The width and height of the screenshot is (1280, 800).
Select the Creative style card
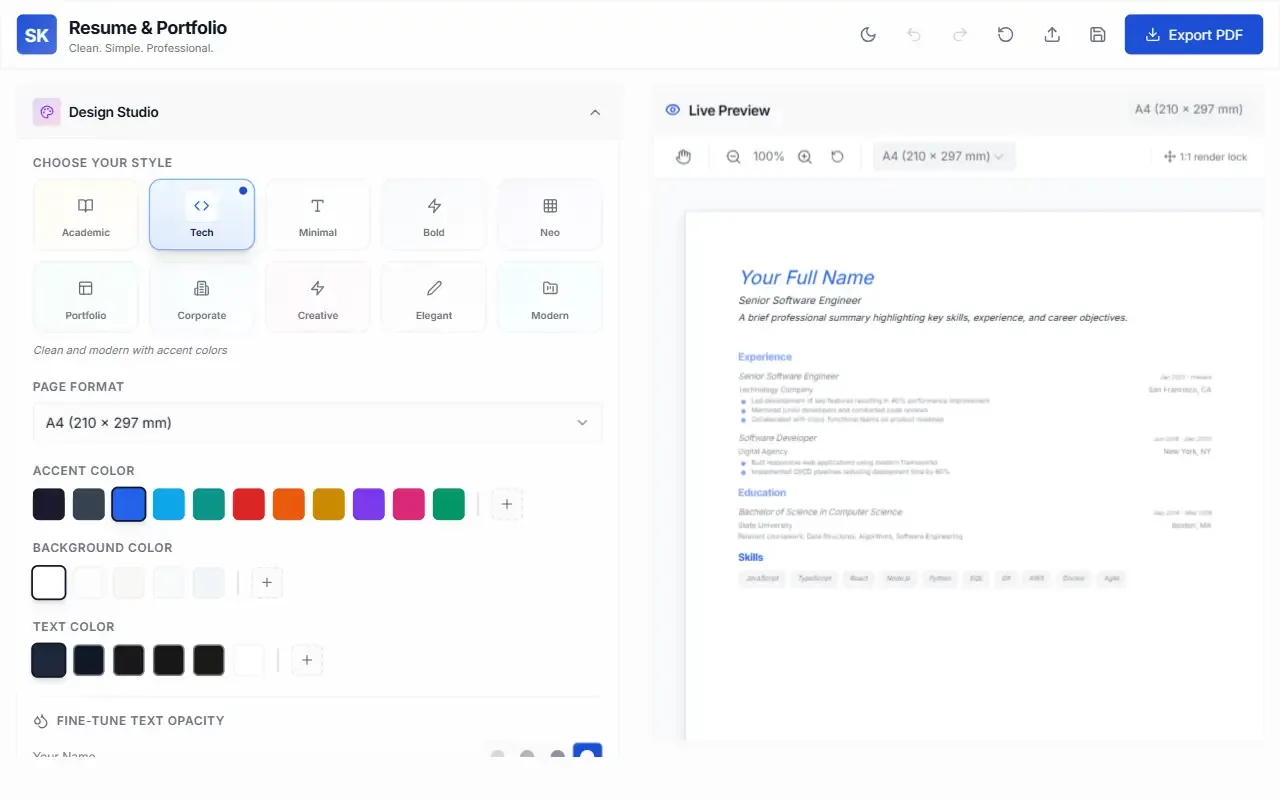click(x=318, y=297)
